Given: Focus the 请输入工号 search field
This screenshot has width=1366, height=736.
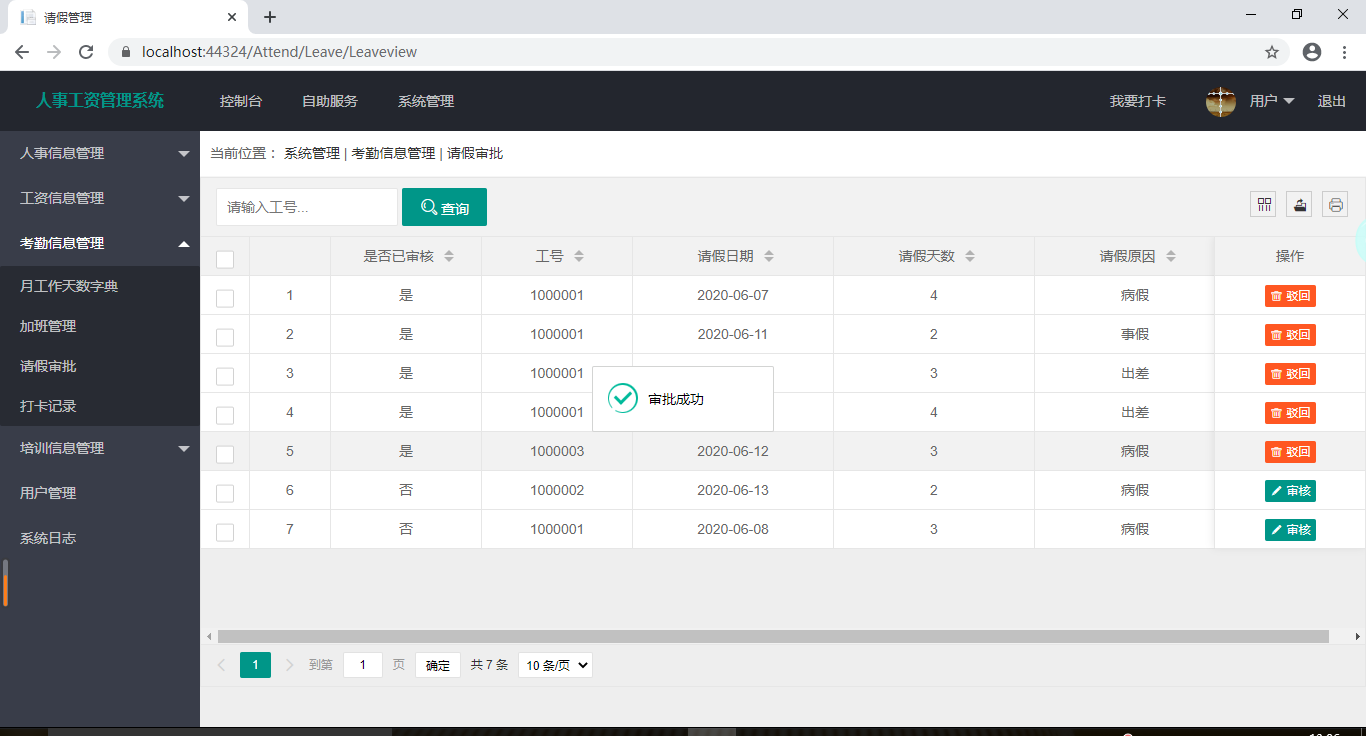Looking at the screenshot, I should 307,207.
